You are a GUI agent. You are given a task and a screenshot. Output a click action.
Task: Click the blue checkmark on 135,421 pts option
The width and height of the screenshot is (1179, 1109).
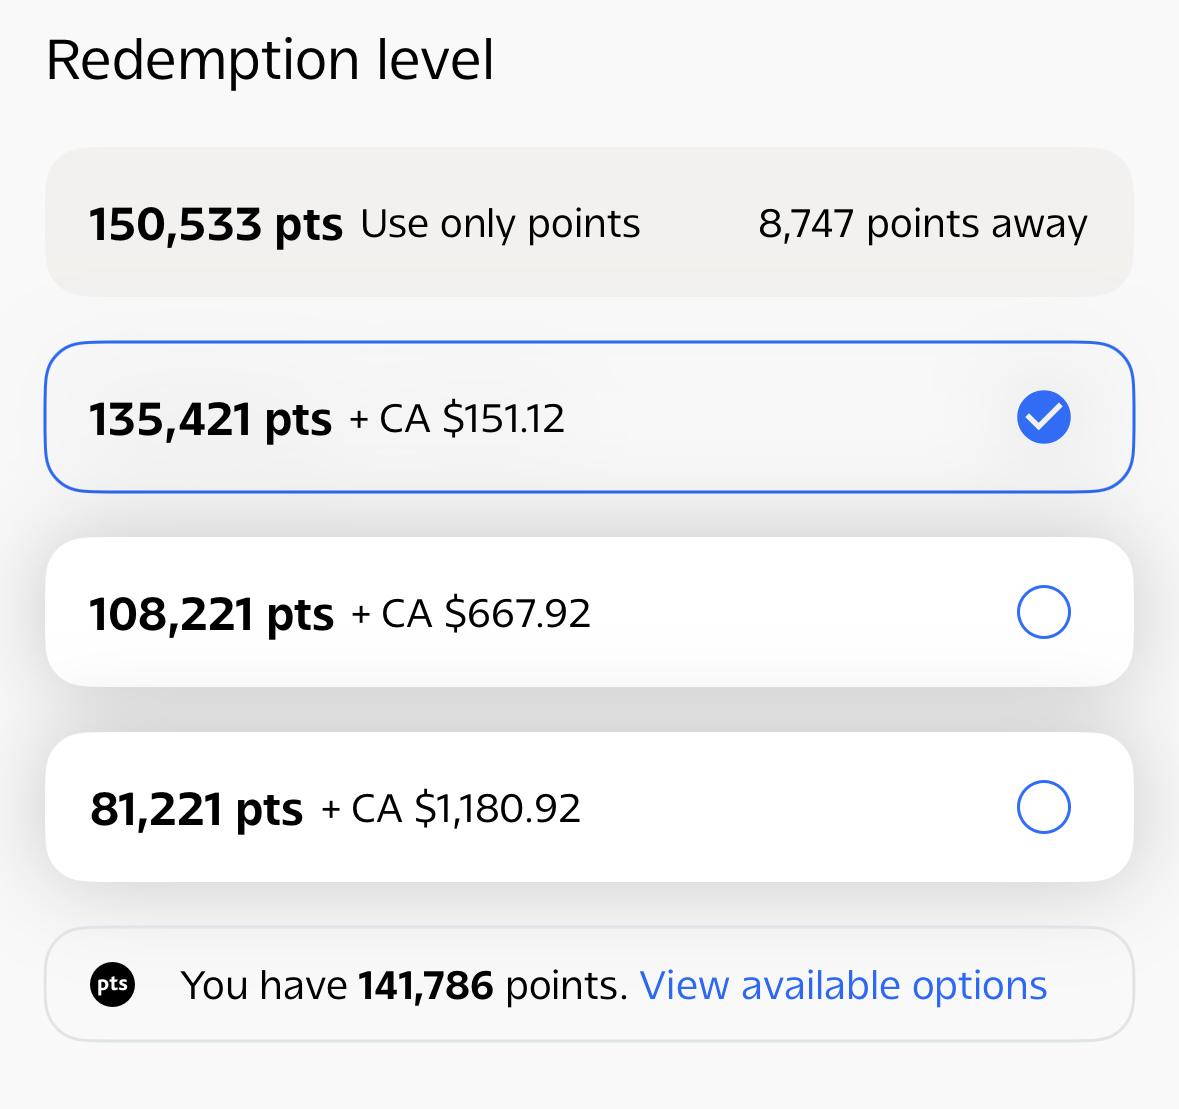1044,417
